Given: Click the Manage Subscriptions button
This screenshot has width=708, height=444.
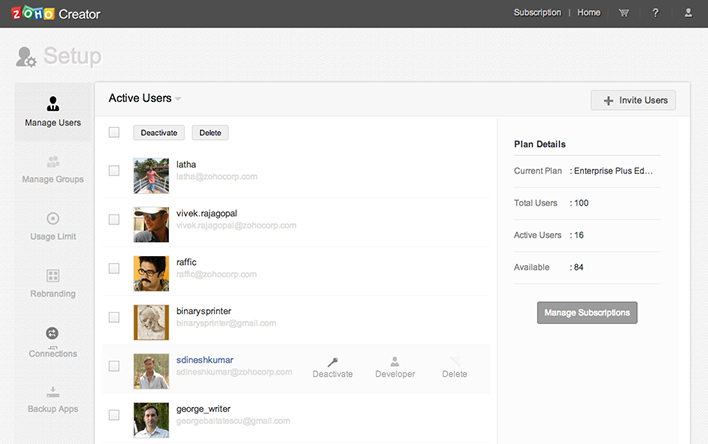Looking at the screenshot, I should (587, 312).
